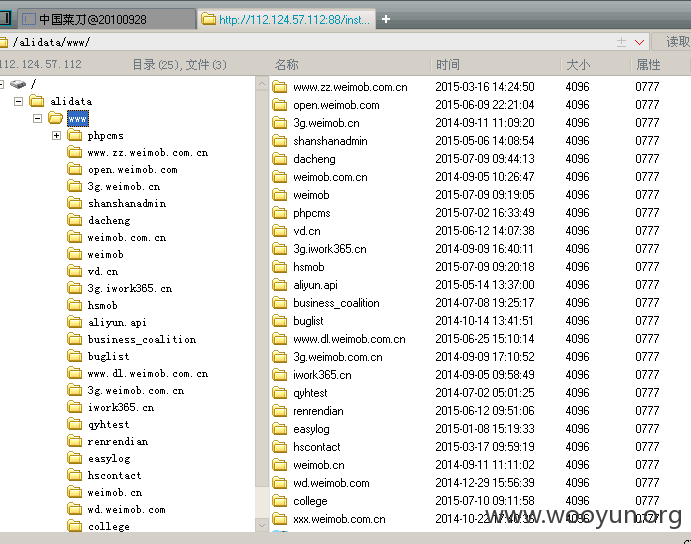Viewport: 691px width, 544px height.
Task: Click 3g.weimob.com.cn folder icon in list
Action: click(280, 357)
